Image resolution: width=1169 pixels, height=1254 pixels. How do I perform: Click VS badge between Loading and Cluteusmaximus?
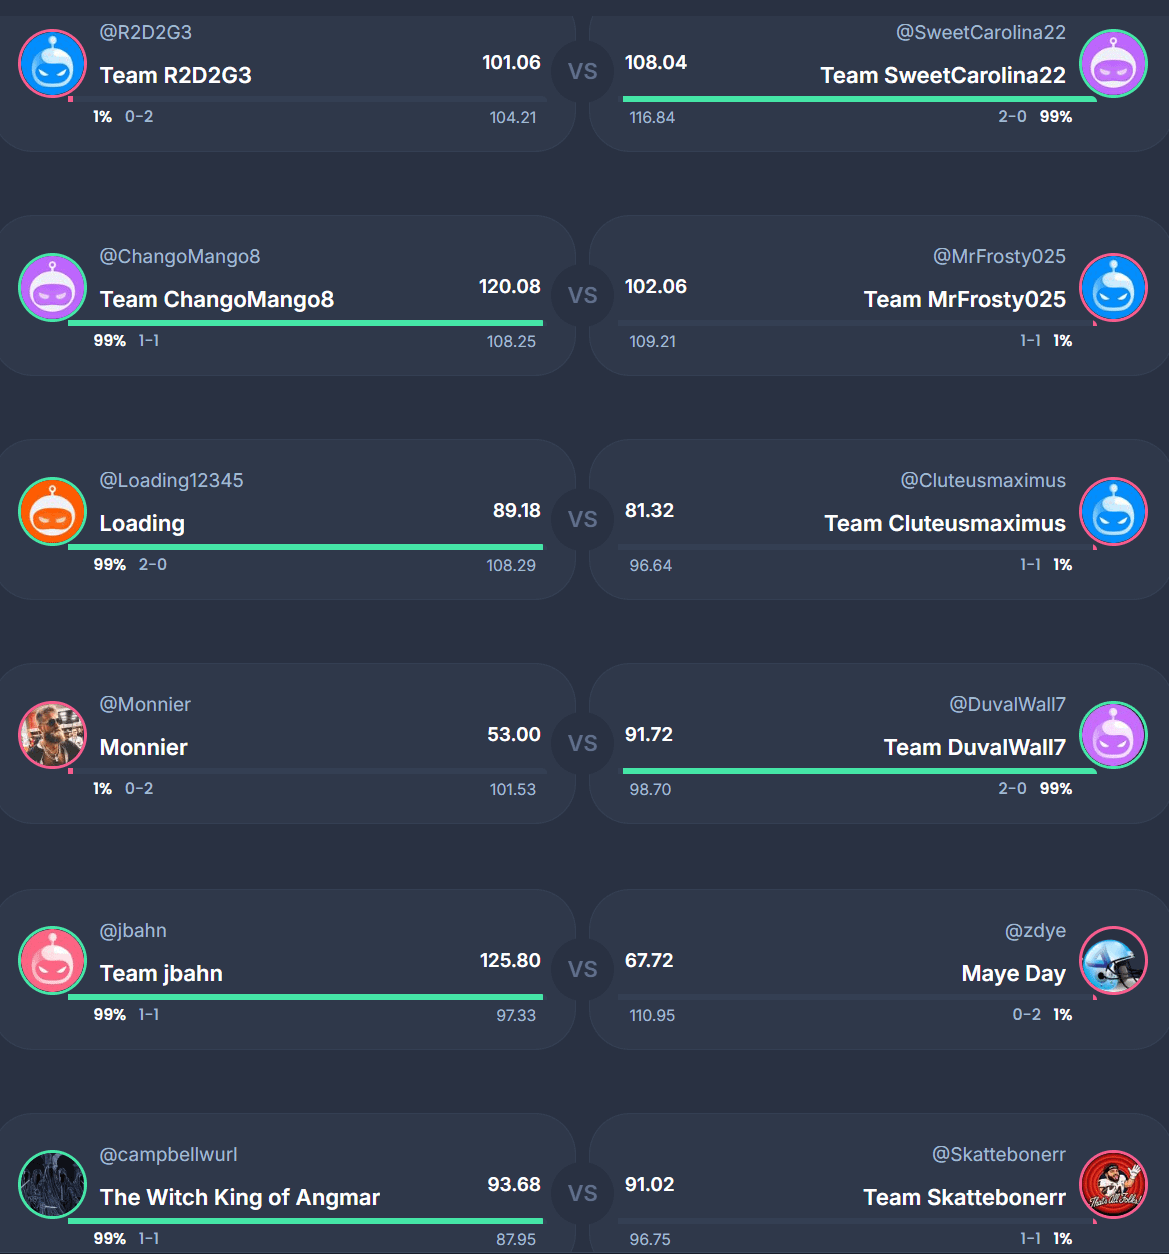(583, 520)
